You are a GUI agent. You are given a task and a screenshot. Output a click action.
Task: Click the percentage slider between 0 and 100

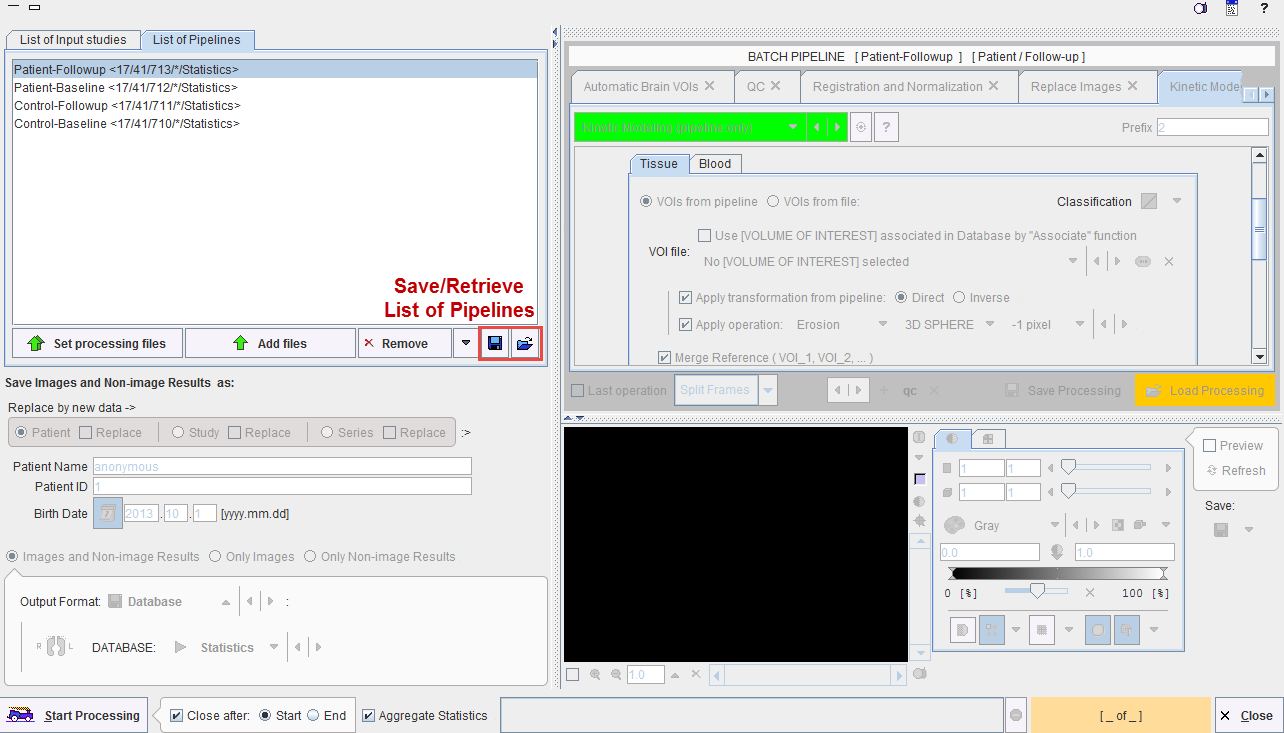(x=1036, y=592)
